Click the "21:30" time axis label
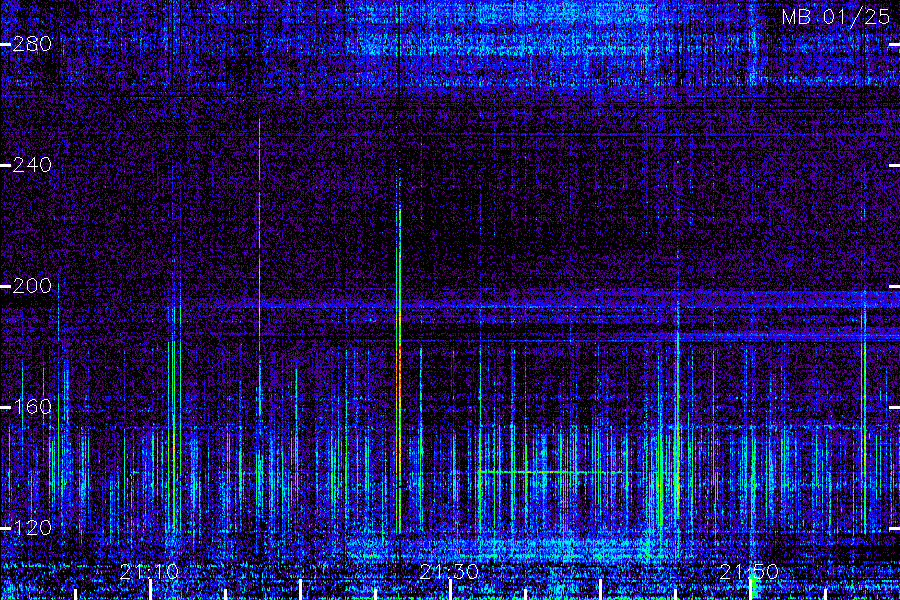Screen dimensions: 900x600 tap(449, 572)
